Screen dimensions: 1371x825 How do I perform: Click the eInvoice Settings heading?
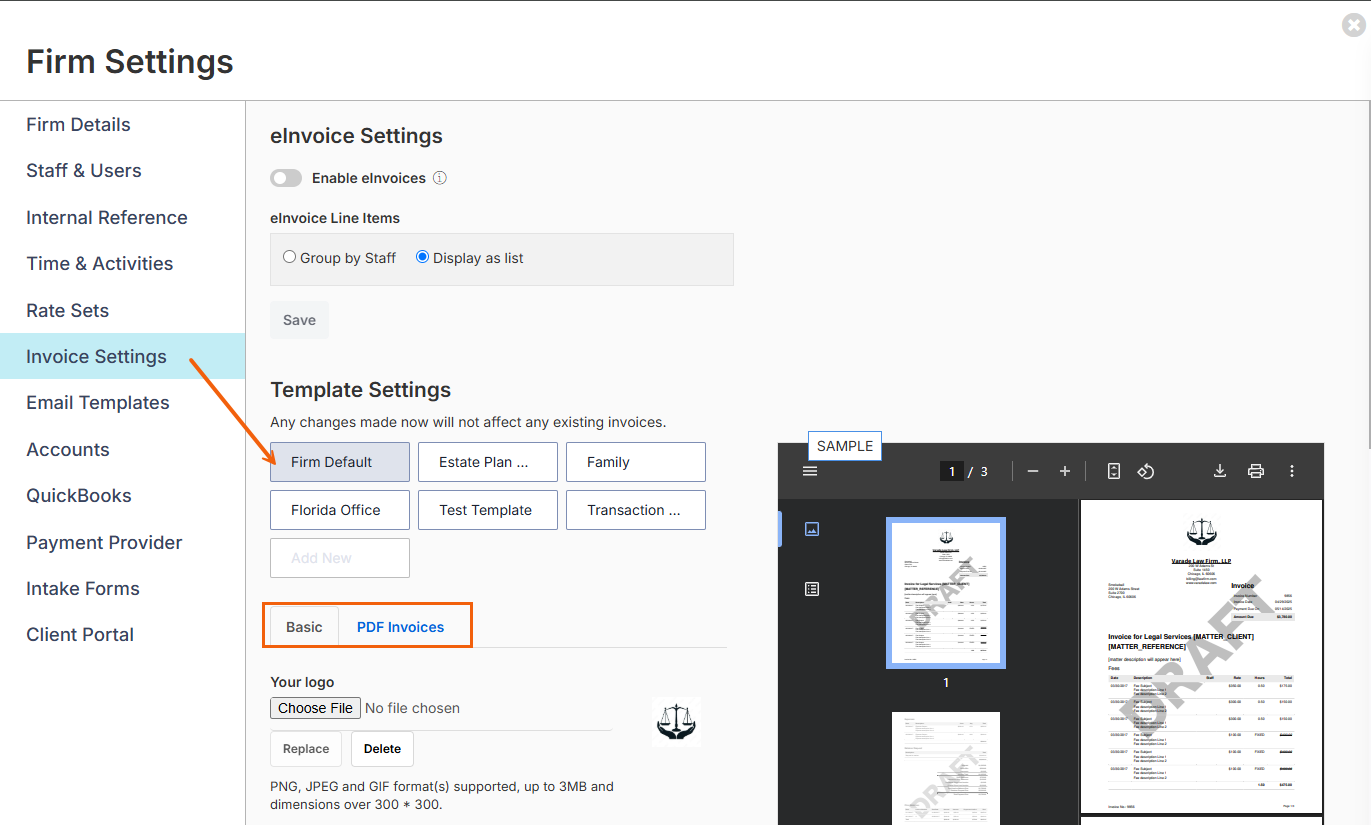pyautogui.click(x=357, y=136)
